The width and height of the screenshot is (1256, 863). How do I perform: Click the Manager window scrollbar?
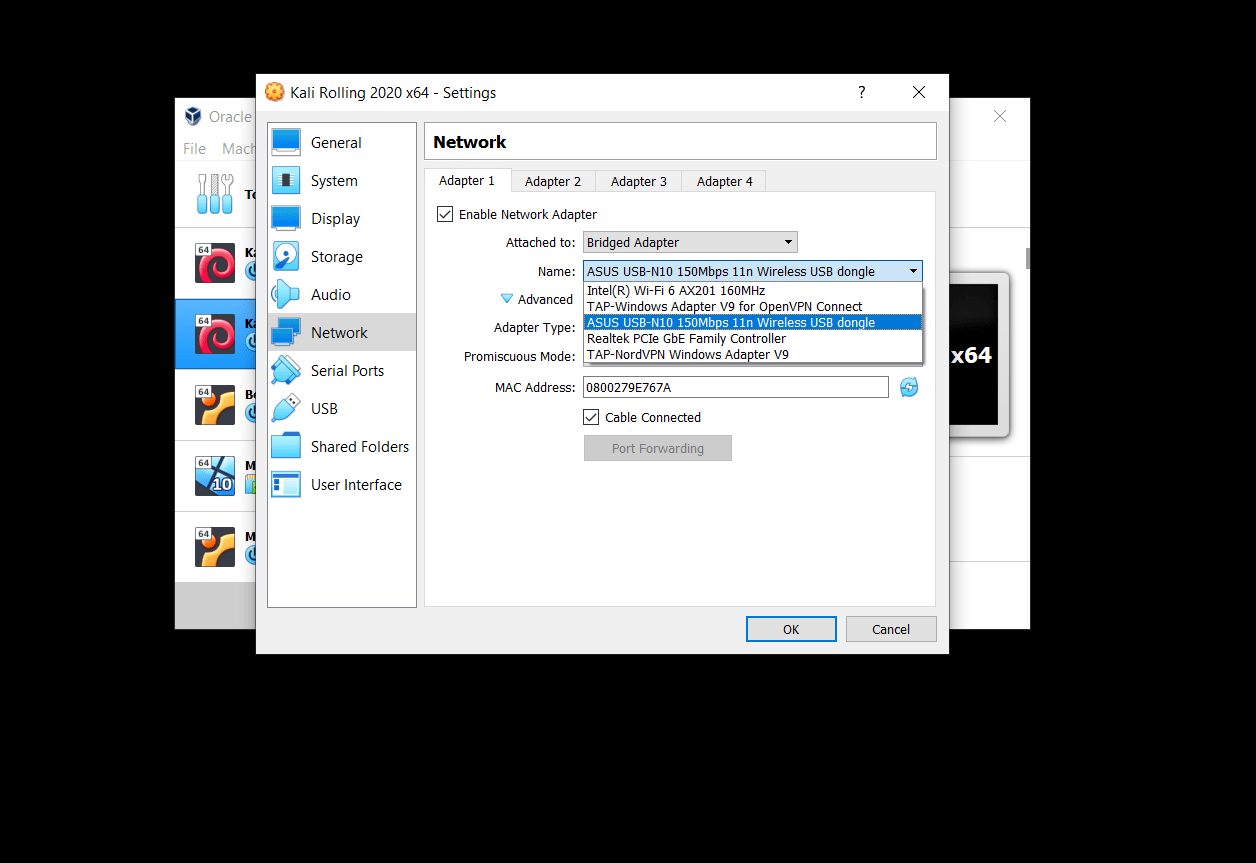point(1027,259)
